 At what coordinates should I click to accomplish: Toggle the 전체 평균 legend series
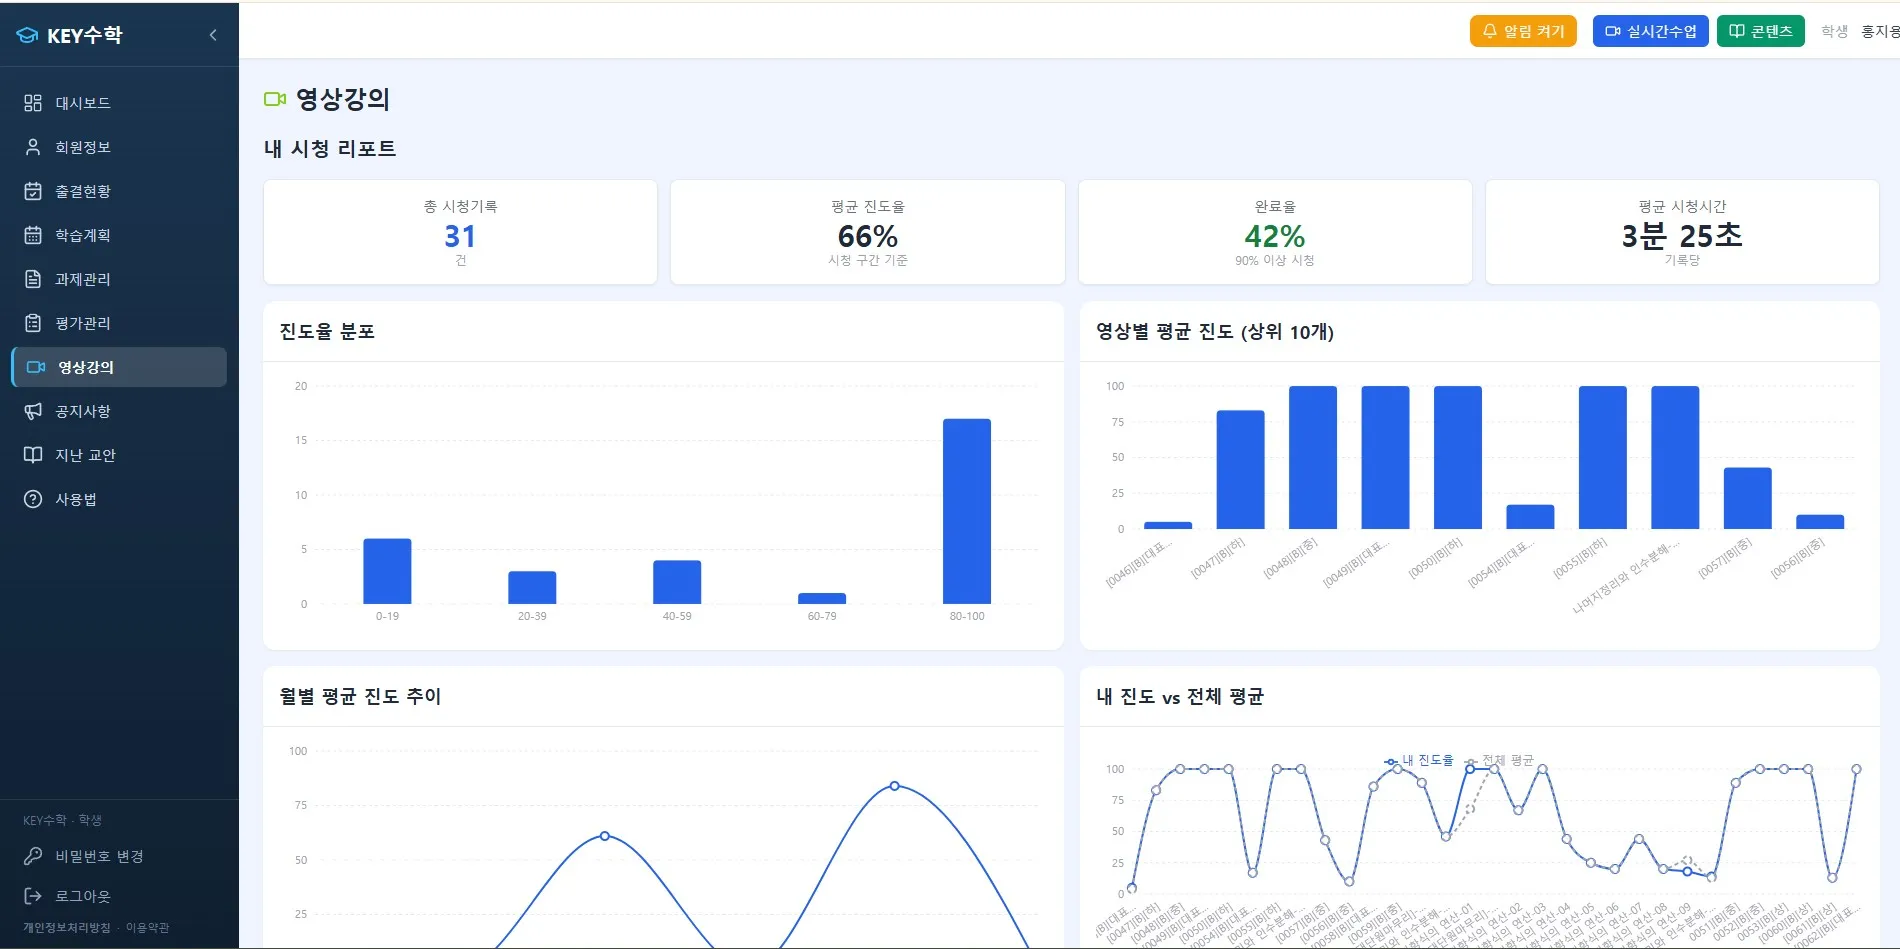point(1498,761)
